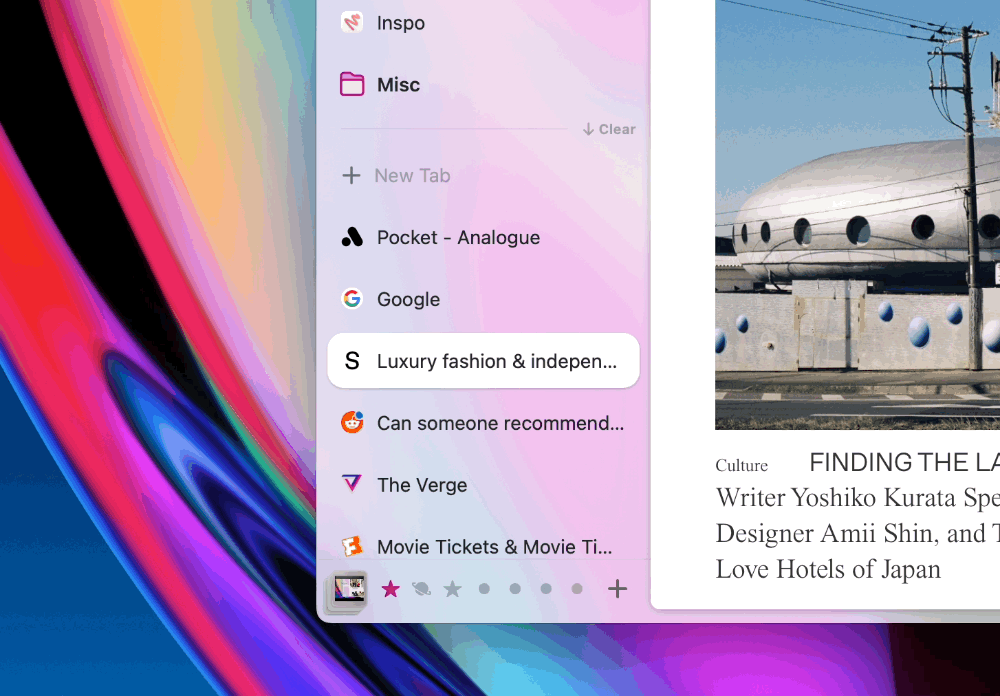Click the Clear button above recent tabs
Image resolution: width=1000 pixels, height=696 pixels.
(608, 129)
